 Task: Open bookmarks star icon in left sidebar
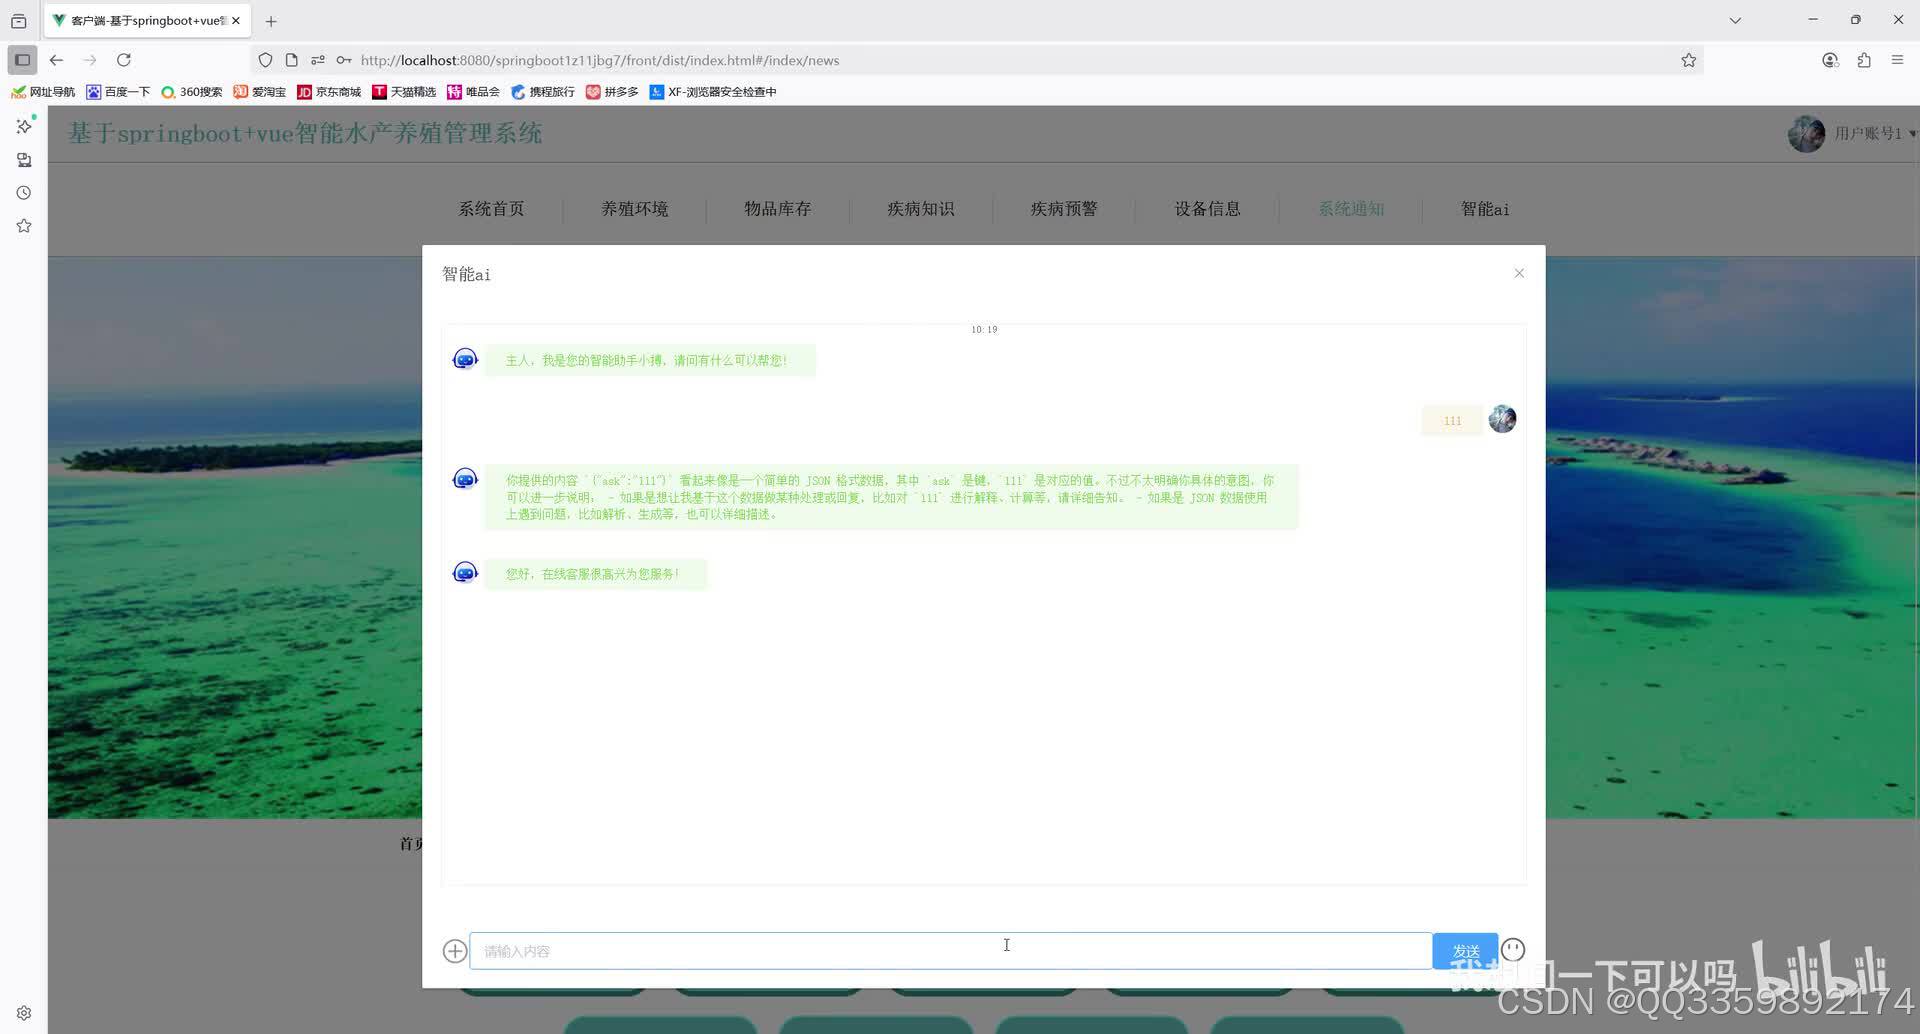tap(23, 225)
